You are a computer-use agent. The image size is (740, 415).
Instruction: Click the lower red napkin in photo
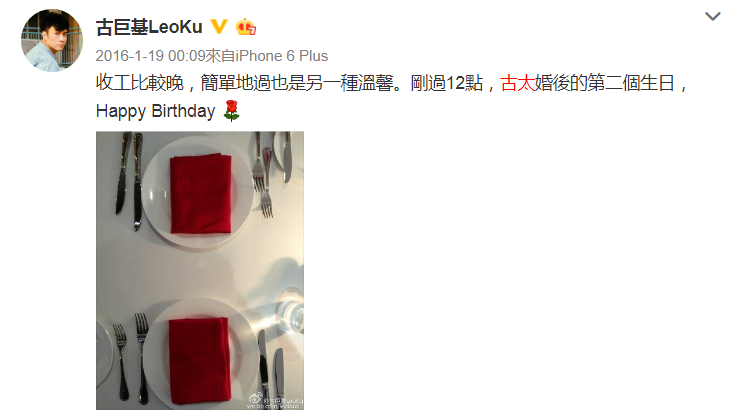click(199, 361)
